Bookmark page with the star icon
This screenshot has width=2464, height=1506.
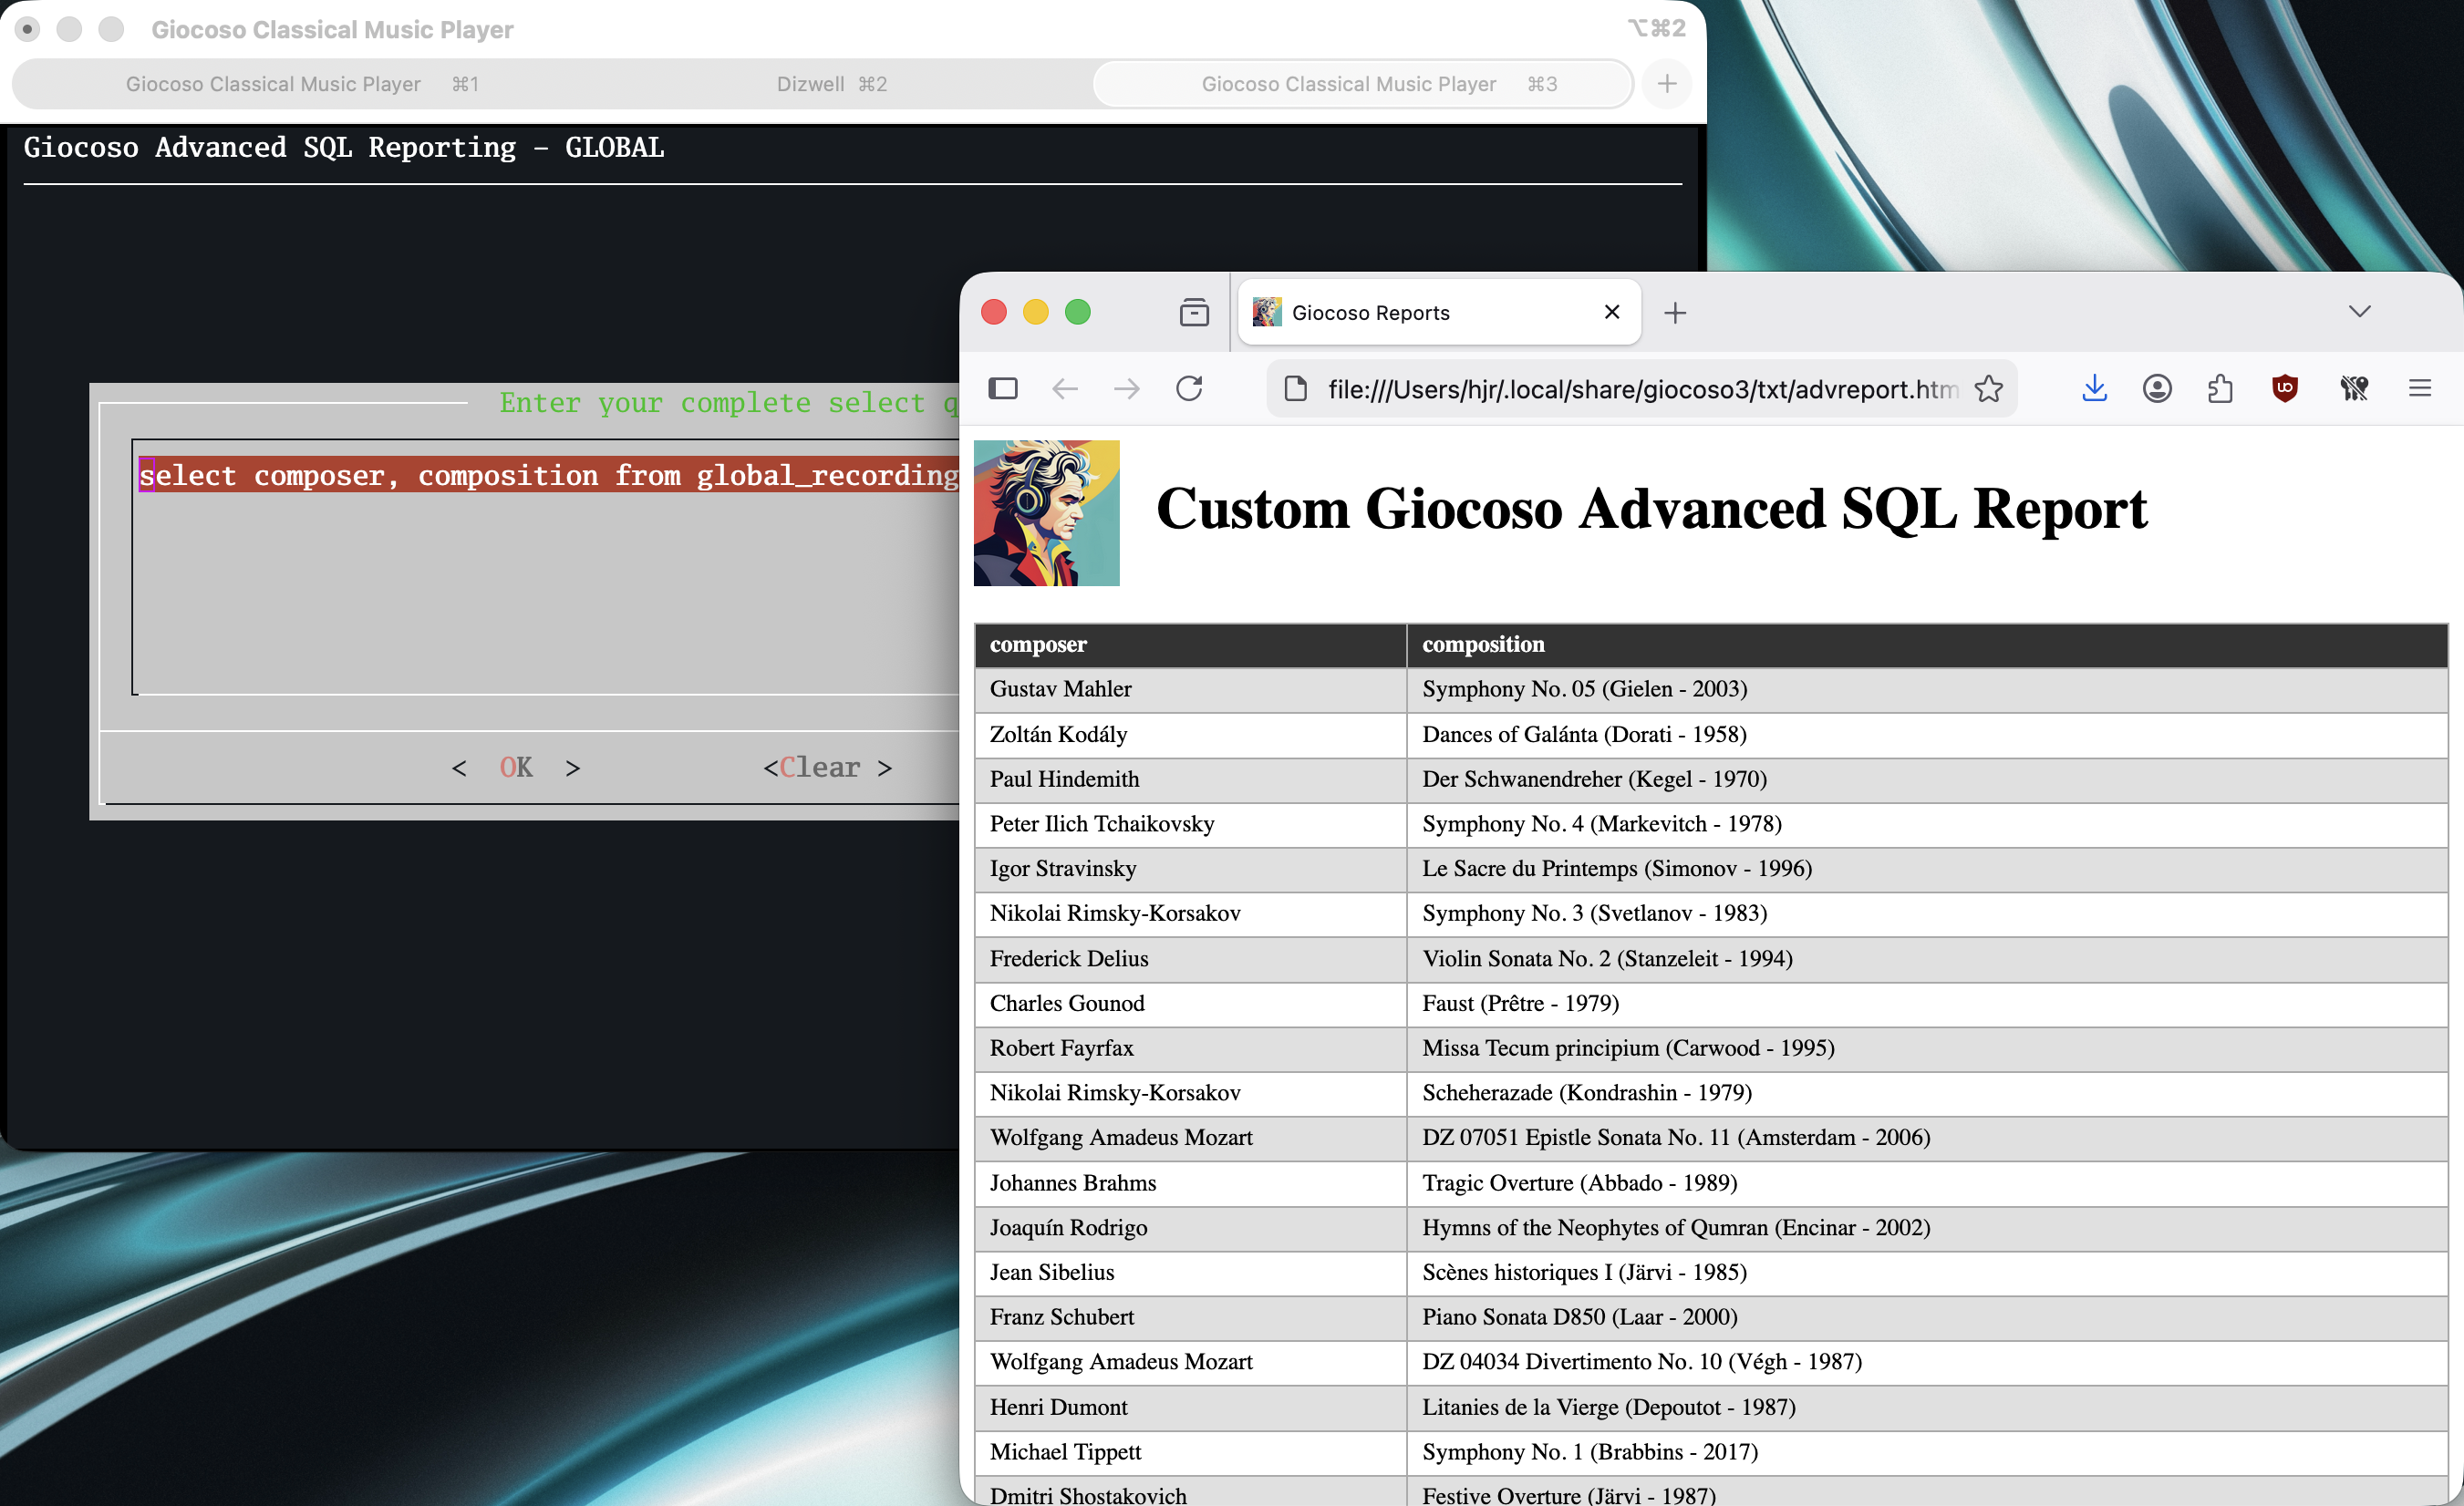(x=1988, y=388)
